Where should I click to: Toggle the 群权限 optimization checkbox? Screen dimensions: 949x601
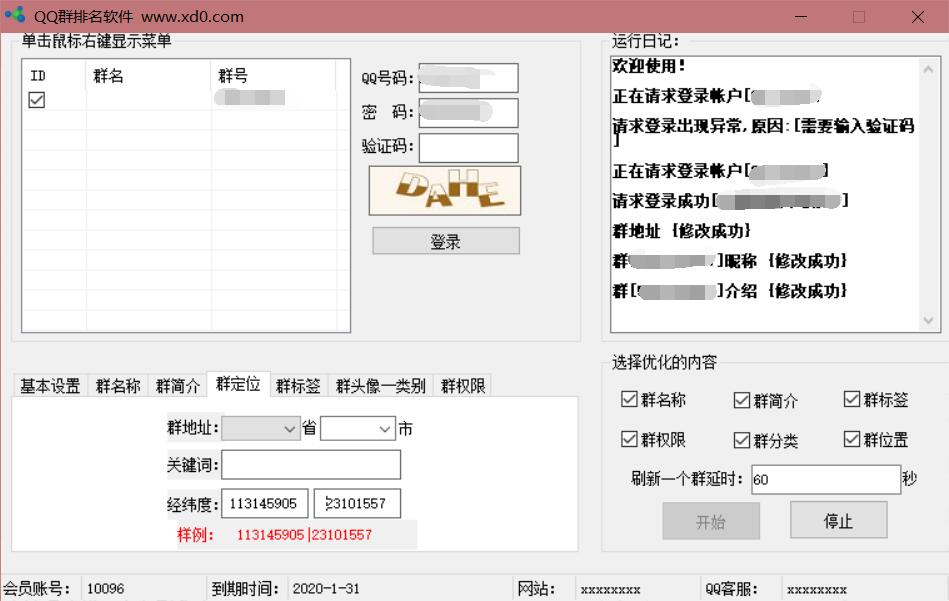click(629, 439)
